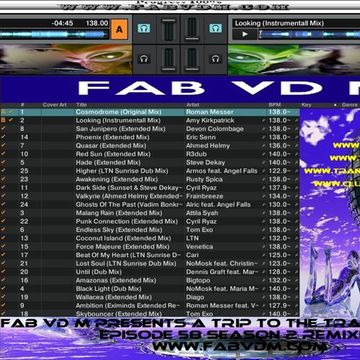Screen dimensions: 360x360
Task: Select track 'Endless Sky (Extended Mix)'
Action: [x=119, y=230]
